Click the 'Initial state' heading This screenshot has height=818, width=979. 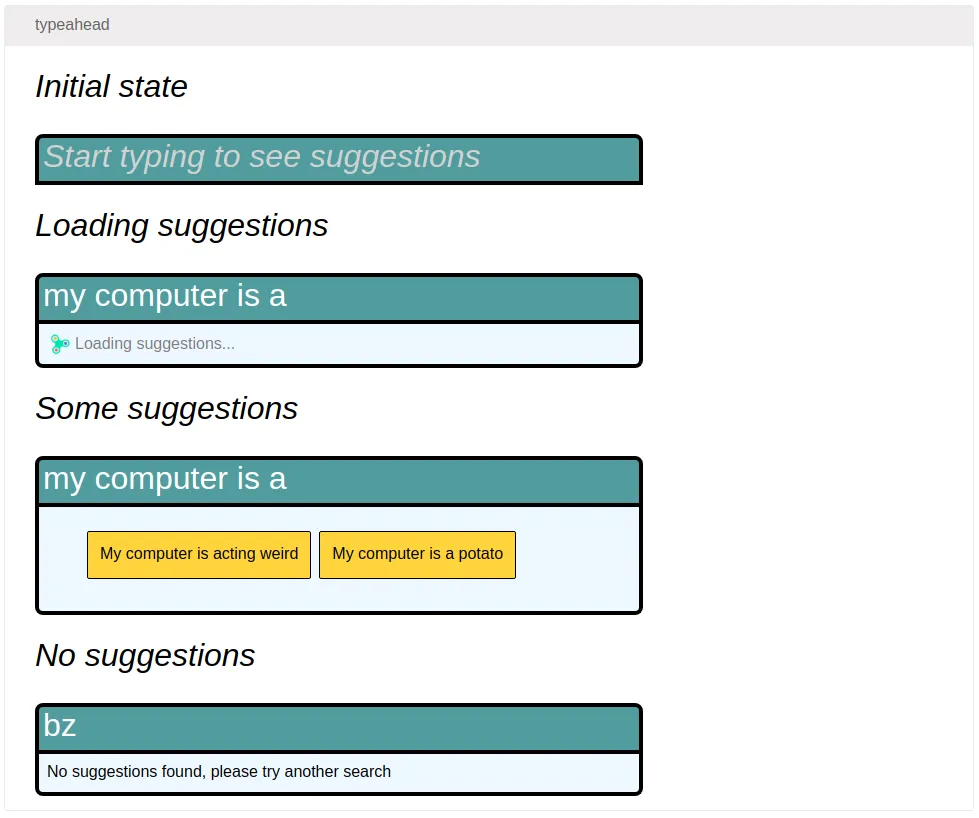pos(111,87)
